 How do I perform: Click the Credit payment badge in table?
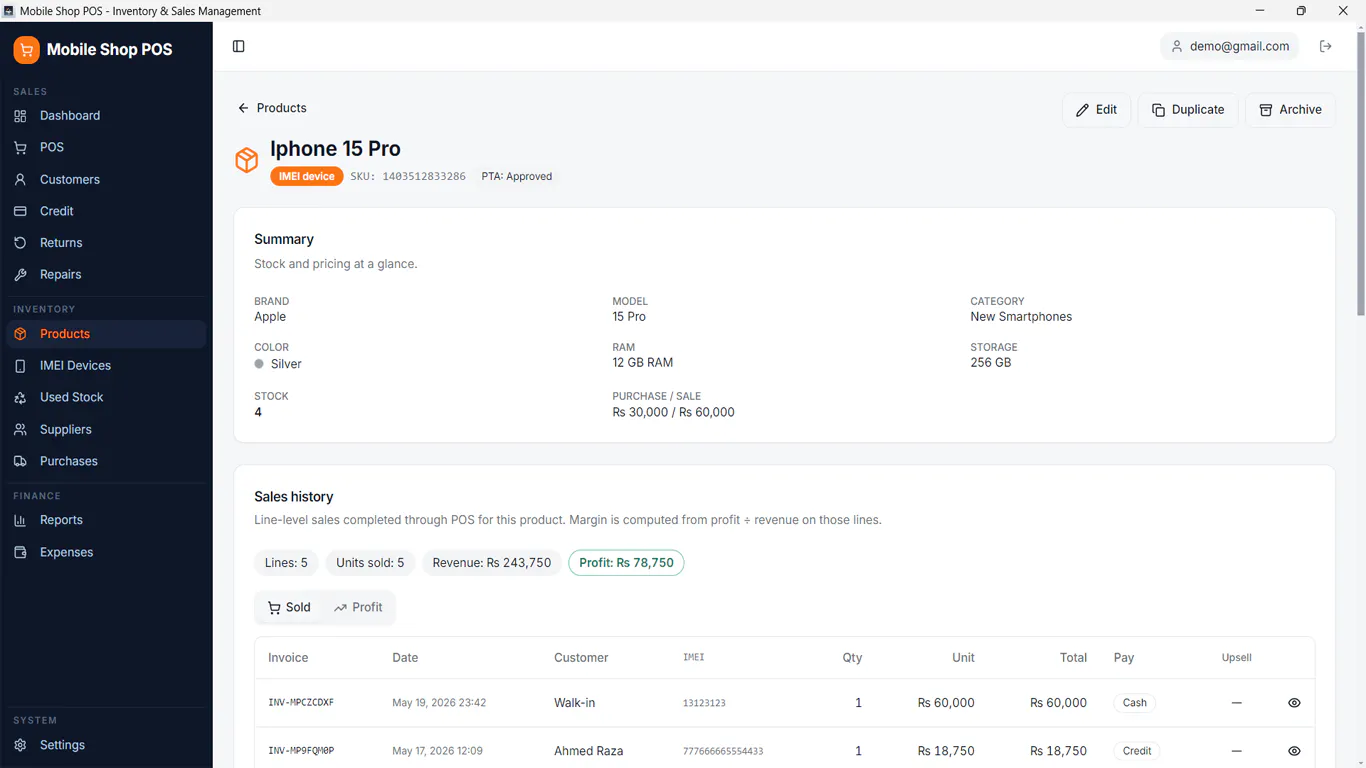(1137, 751)
